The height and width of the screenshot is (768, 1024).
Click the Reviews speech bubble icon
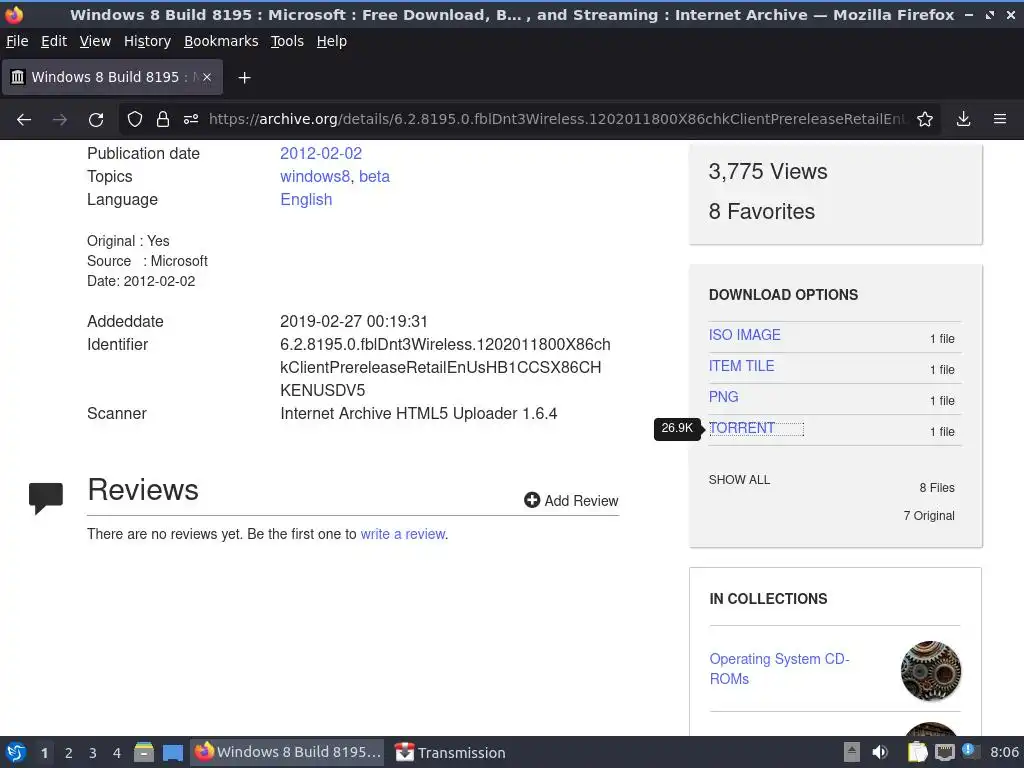coord(46,498)
